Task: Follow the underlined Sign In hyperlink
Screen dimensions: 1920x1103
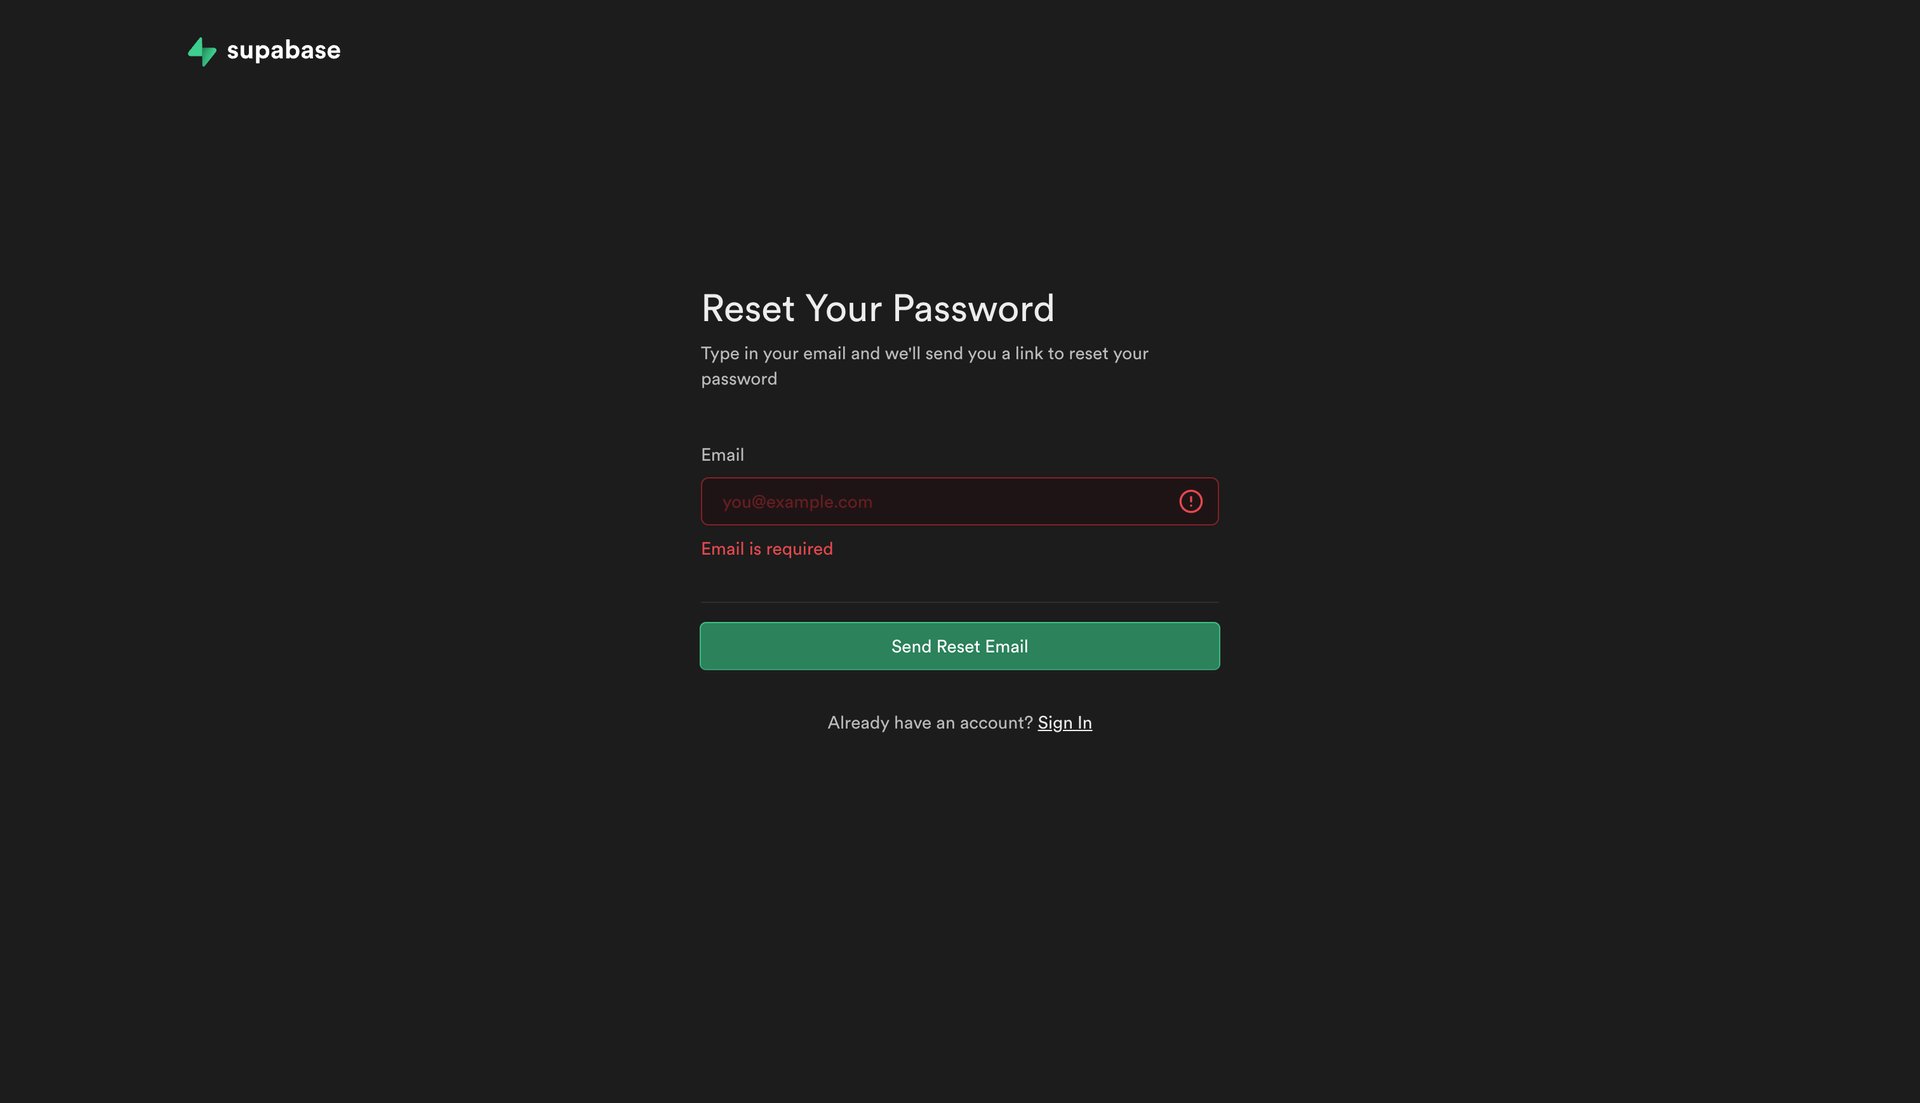Action: [x=1064, y=722]
